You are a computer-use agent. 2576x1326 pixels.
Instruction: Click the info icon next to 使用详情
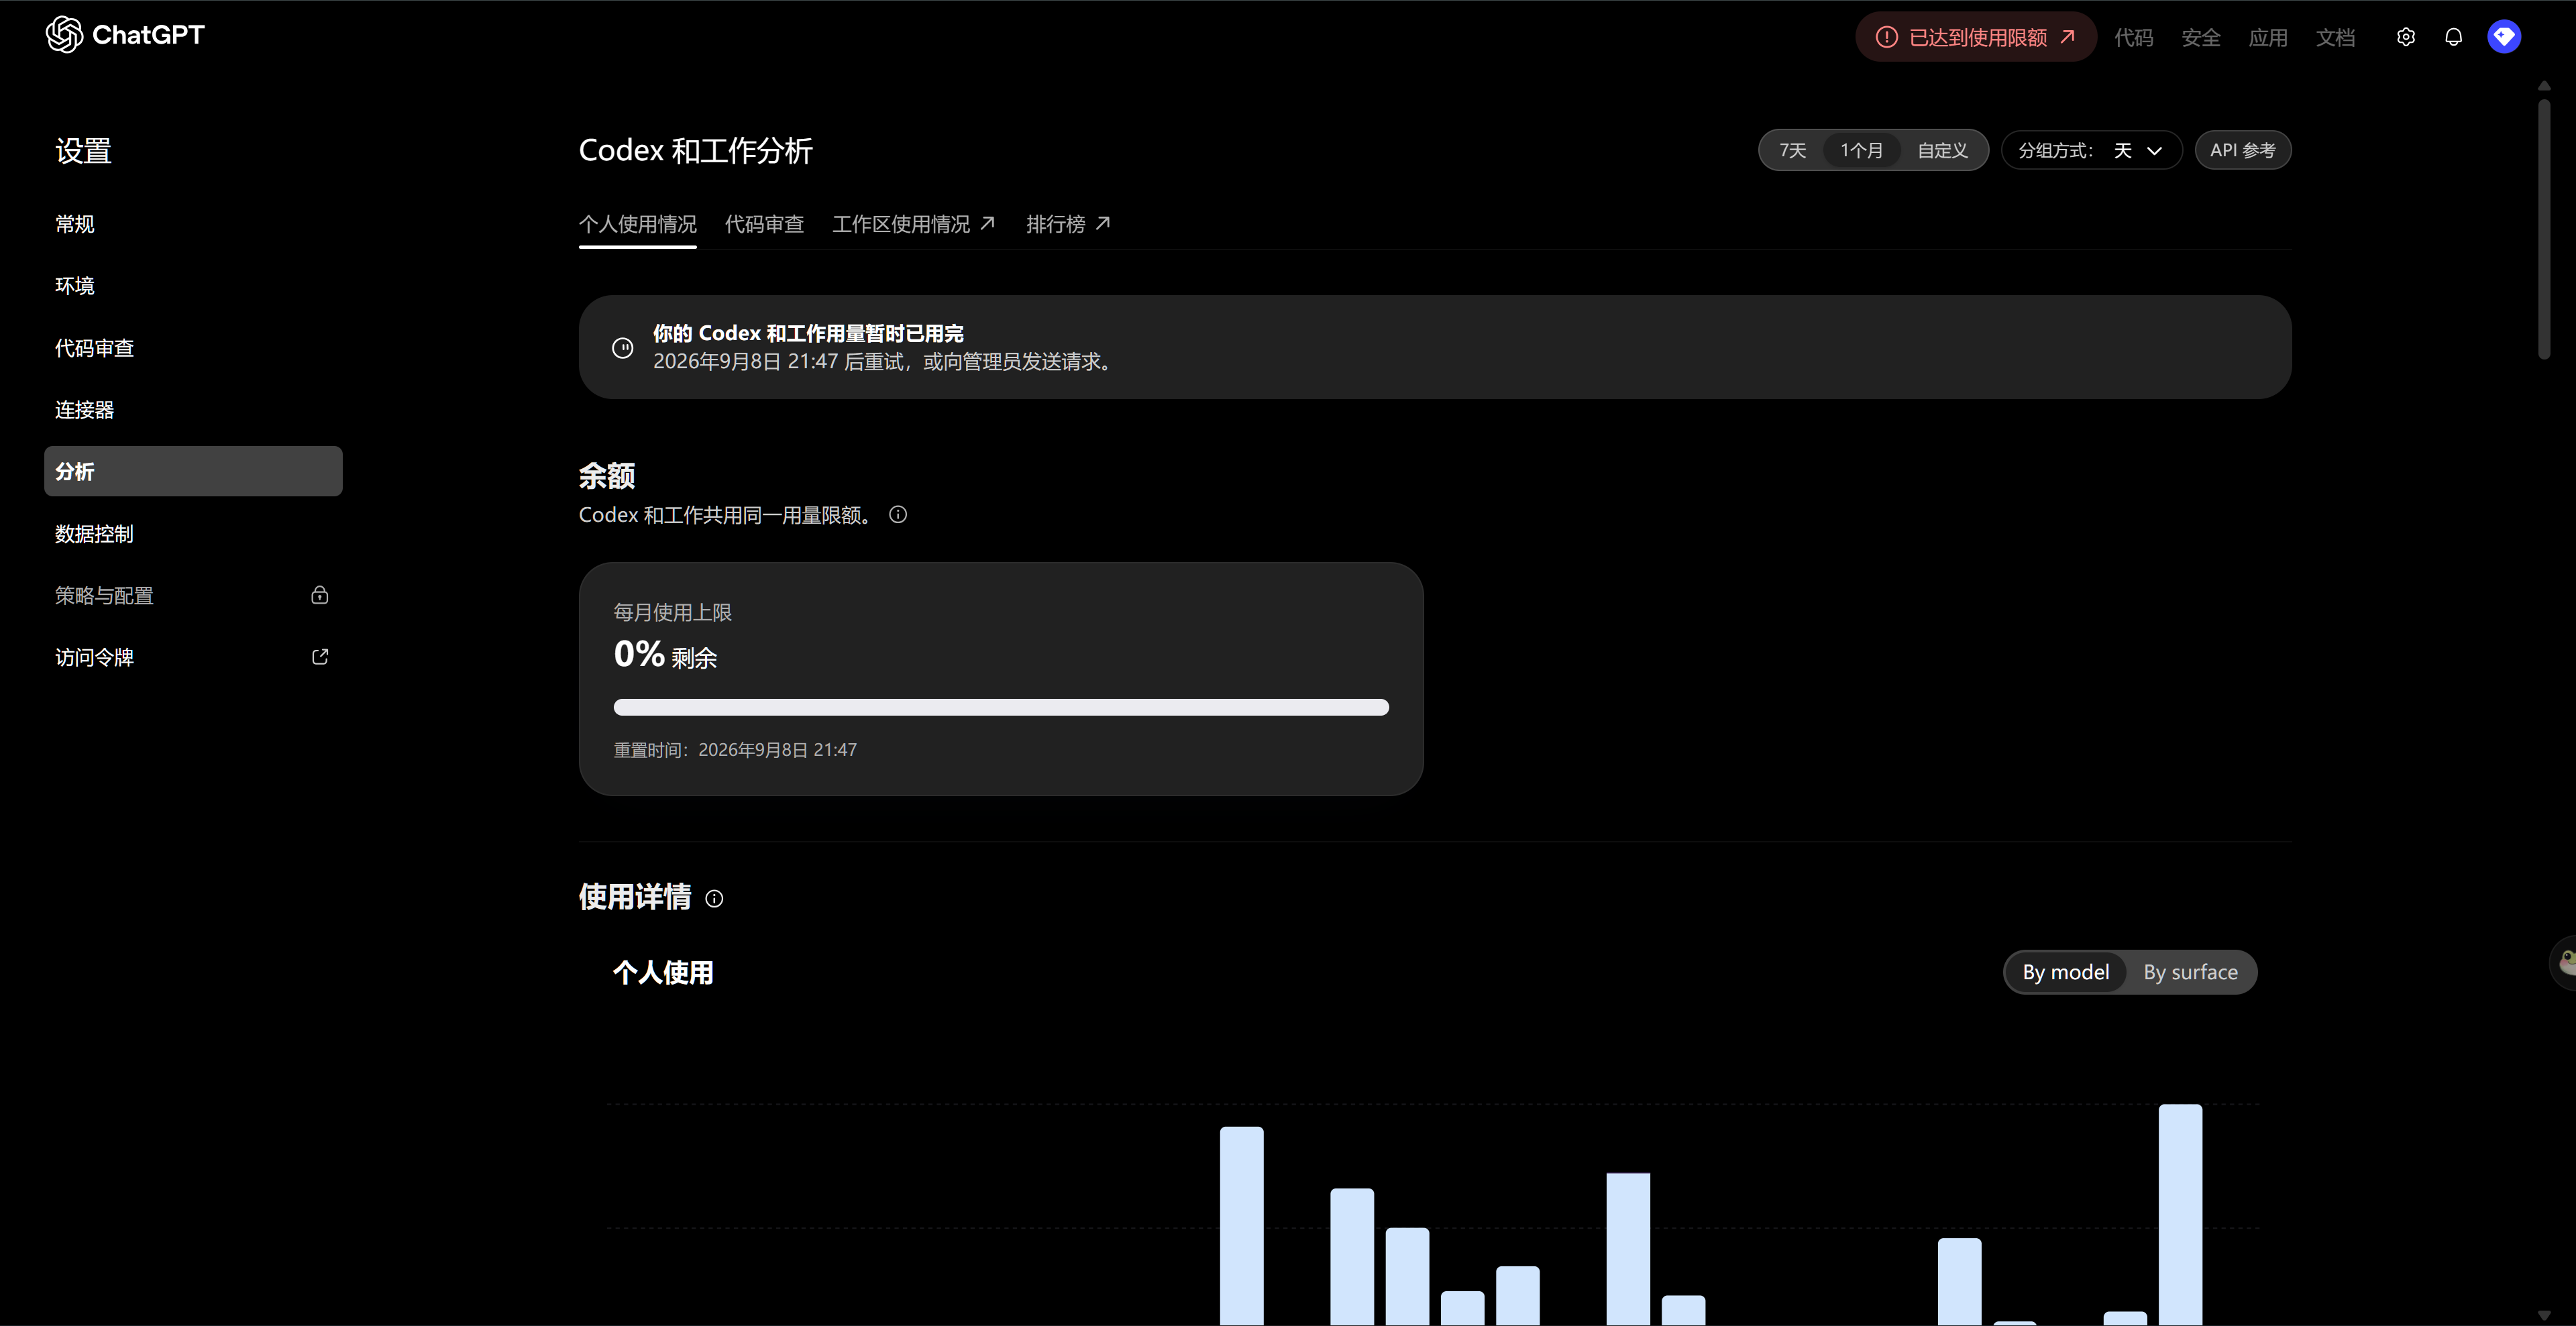(714, 898)
